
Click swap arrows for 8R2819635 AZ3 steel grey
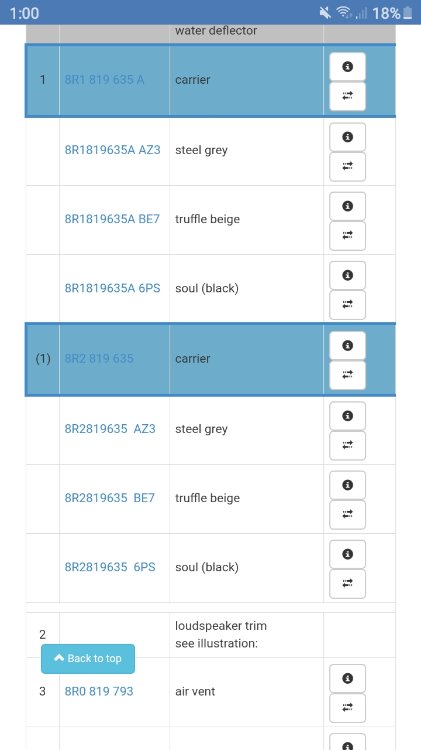point(347,445)
